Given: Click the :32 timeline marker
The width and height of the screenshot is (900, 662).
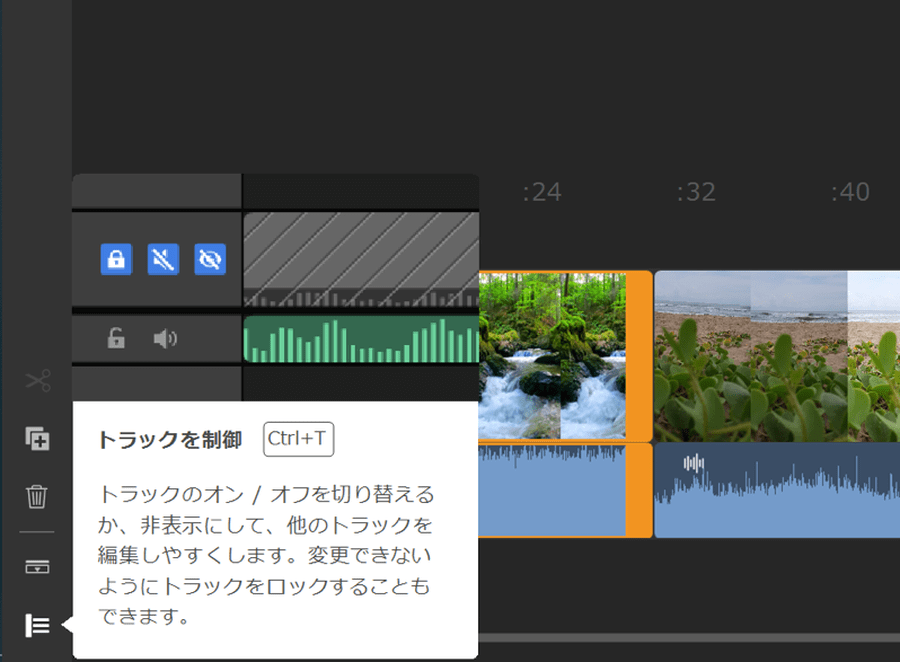Looking at the screenshot, I should click(x=696, y=192).
